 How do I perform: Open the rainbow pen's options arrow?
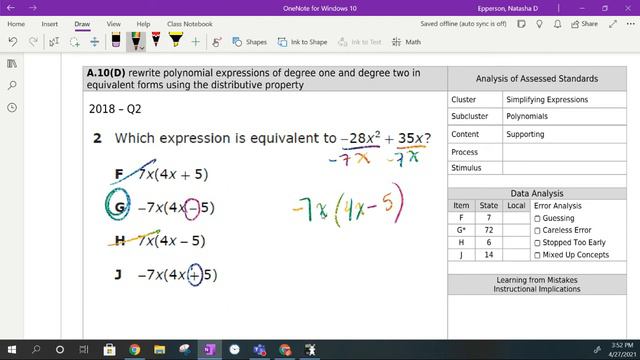142,49
